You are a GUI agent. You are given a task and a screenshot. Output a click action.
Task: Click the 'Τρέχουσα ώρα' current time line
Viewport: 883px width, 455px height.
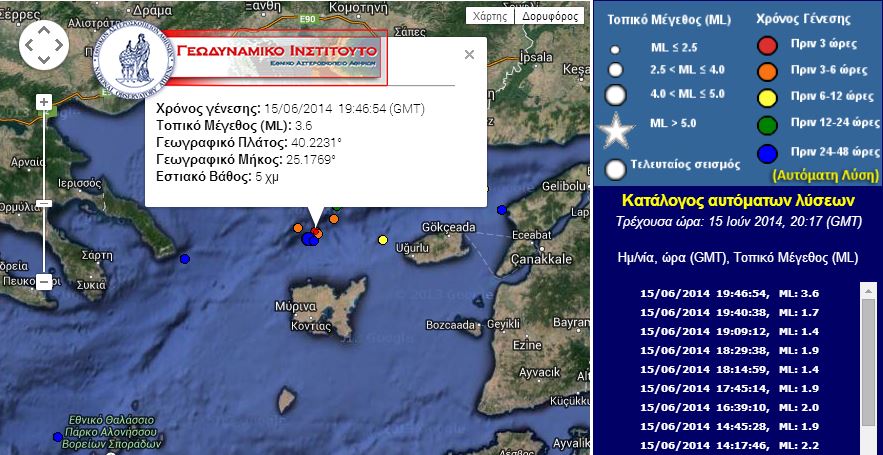click(739, 222)
